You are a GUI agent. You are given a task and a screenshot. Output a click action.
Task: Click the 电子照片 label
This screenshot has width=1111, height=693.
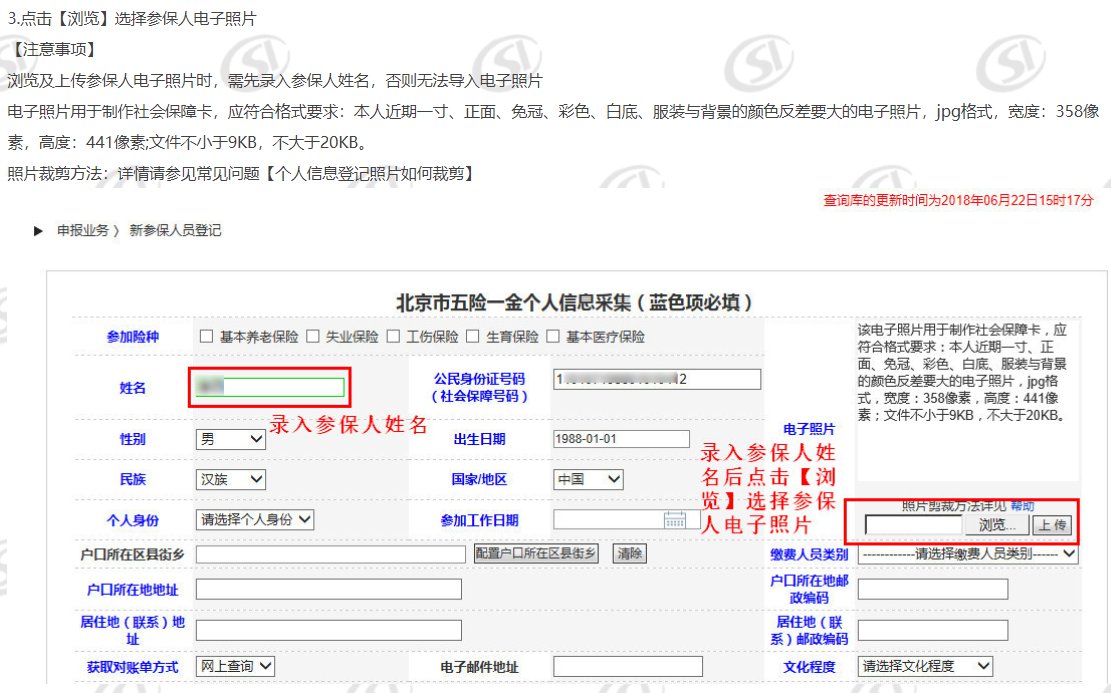(x=808, y=429)
